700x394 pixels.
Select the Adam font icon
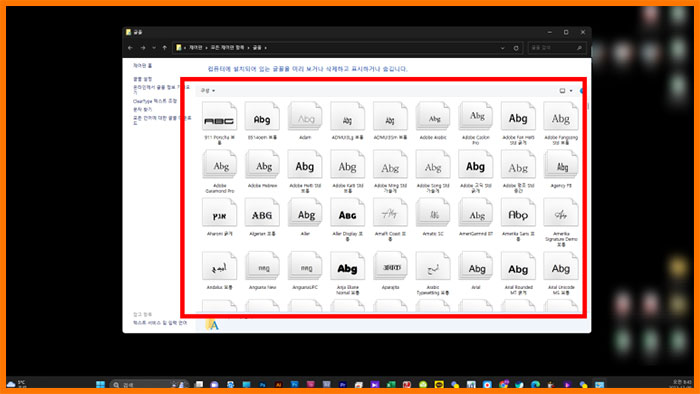(305, 117)
